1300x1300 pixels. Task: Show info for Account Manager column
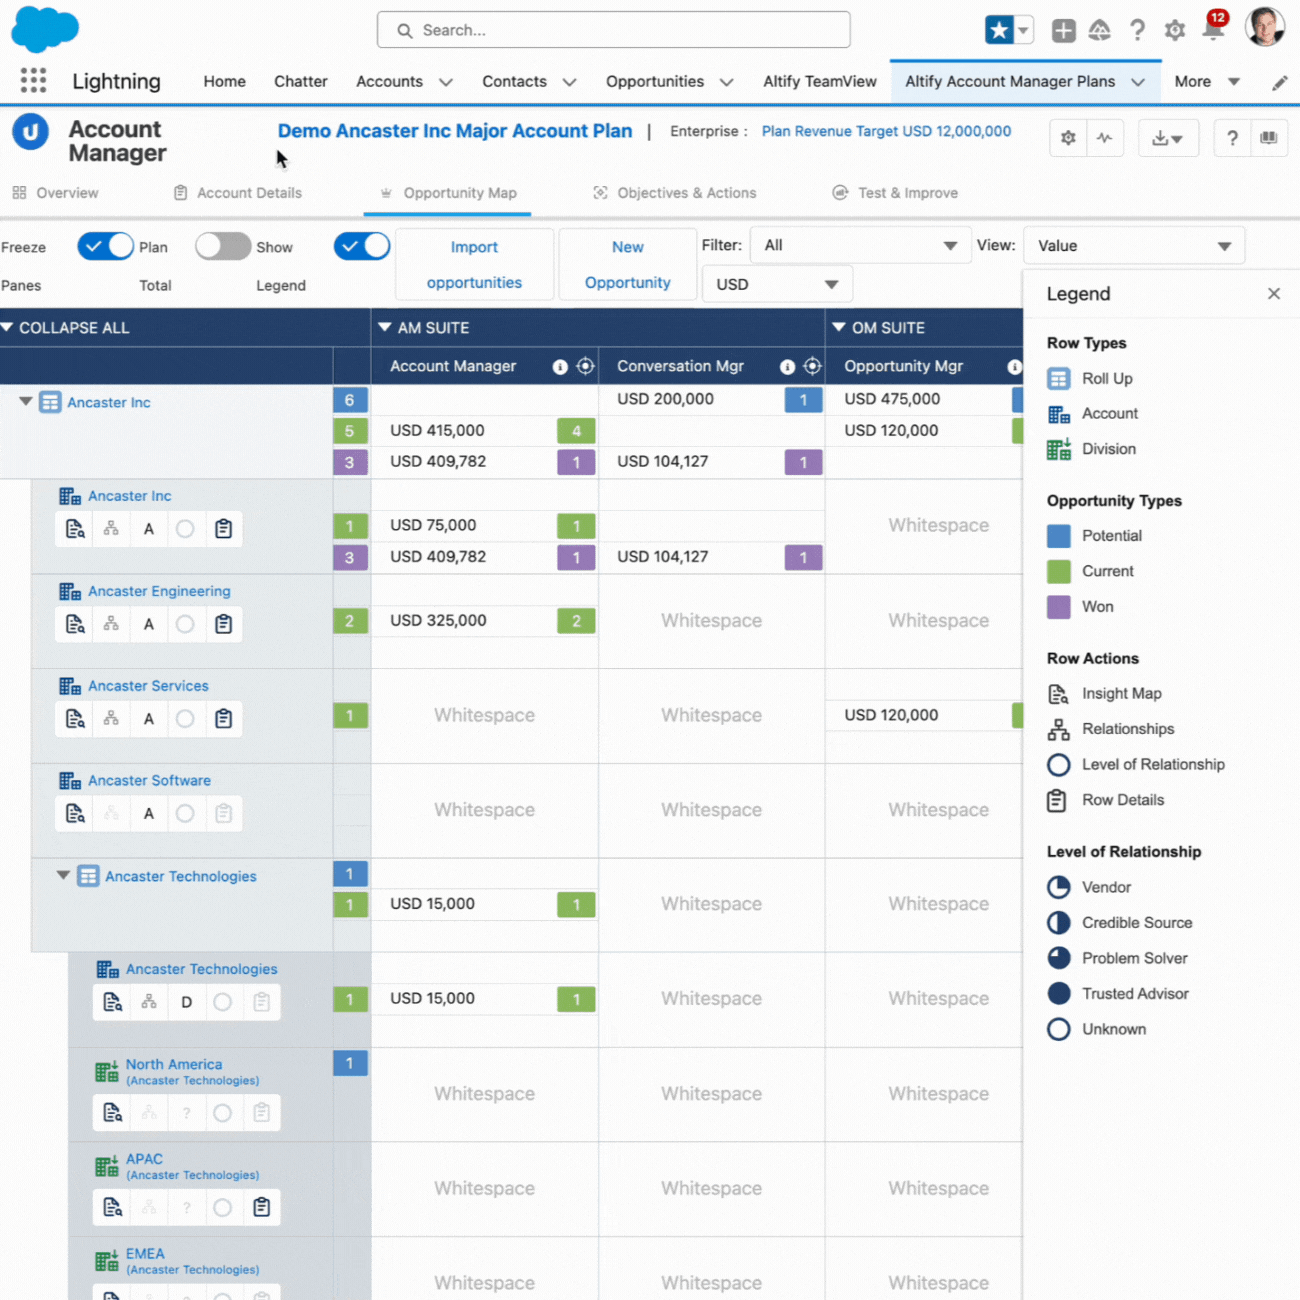click(x=560, y=367)
